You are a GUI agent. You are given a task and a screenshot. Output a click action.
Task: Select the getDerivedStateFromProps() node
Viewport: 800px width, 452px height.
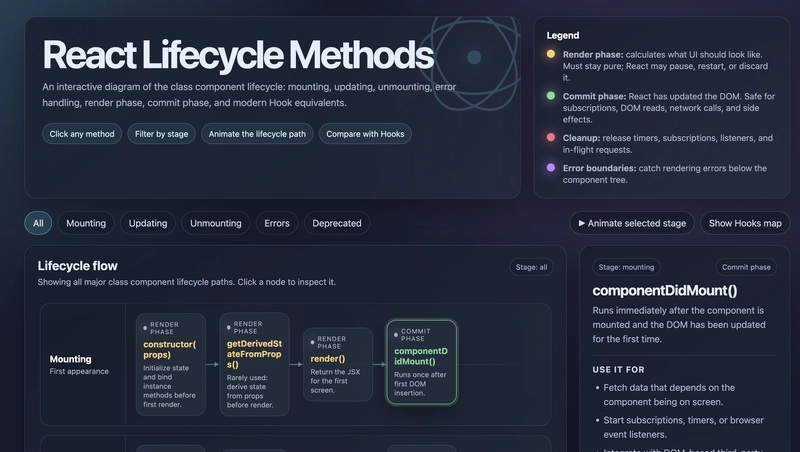coord(255,364)
